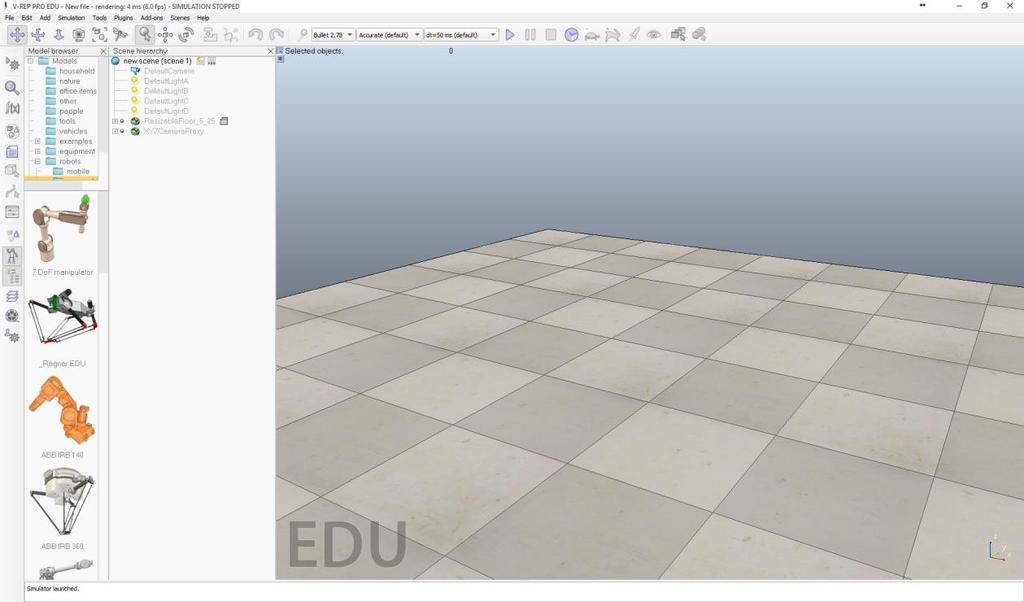Toggle threaded rendering rocket icon
The width and height of the screenshot is (1024, 602).
(x=633, y=35)
